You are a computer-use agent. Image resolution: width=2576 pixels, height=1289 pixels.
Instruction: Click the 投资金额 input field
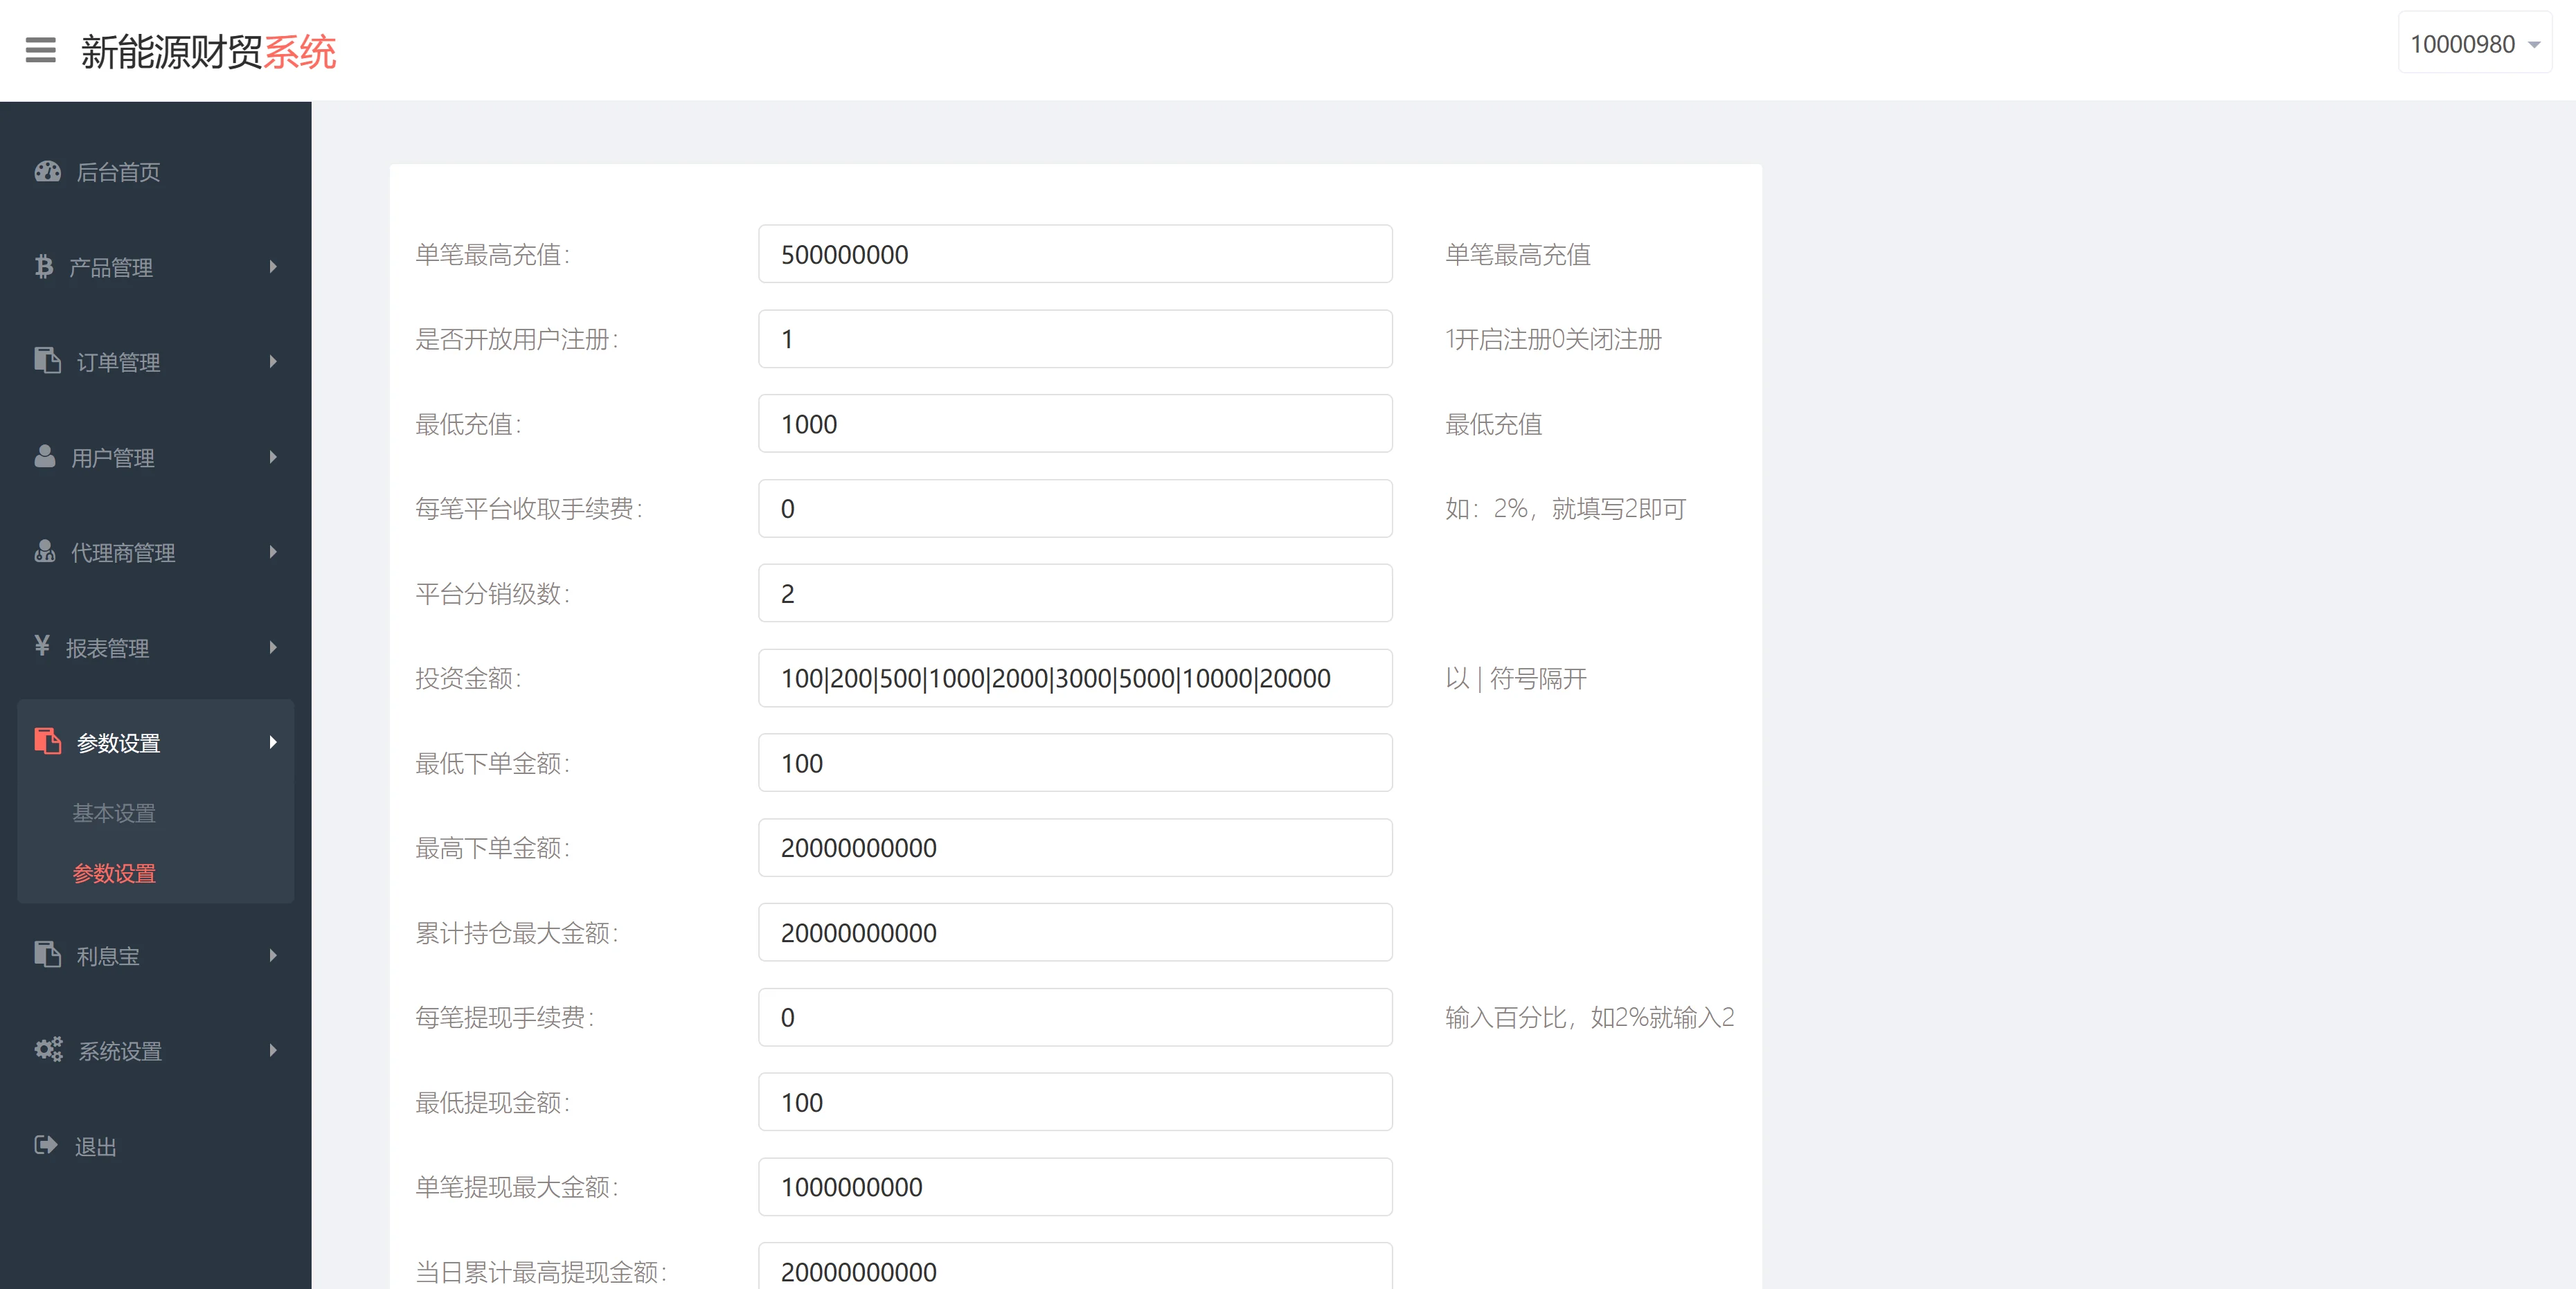pyautogui.click(x=1074, y=679)
